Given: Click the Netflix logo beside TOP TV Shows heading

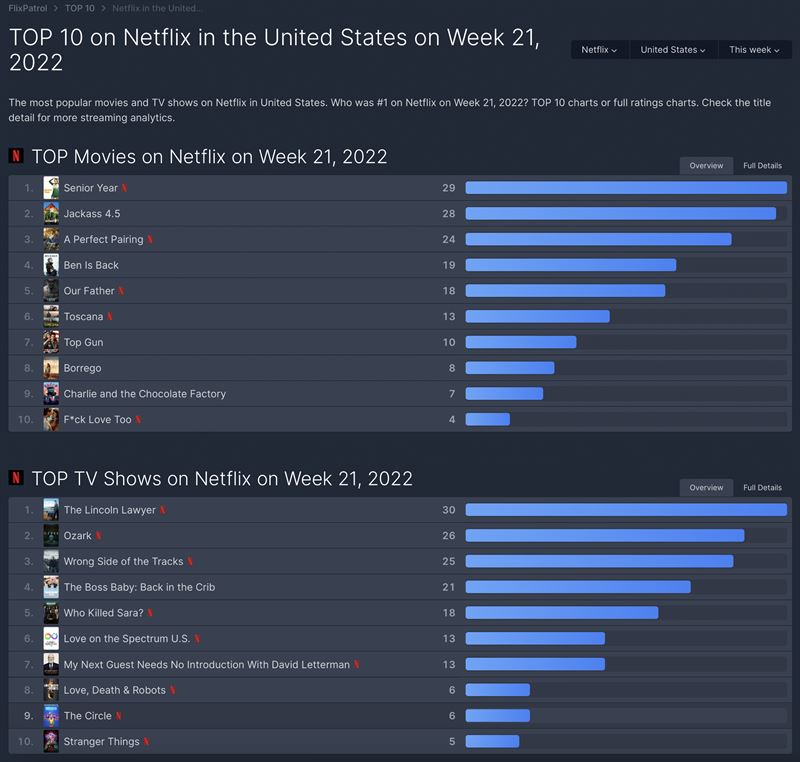Looking at the screenshot, I should click(x=16, y=479).
